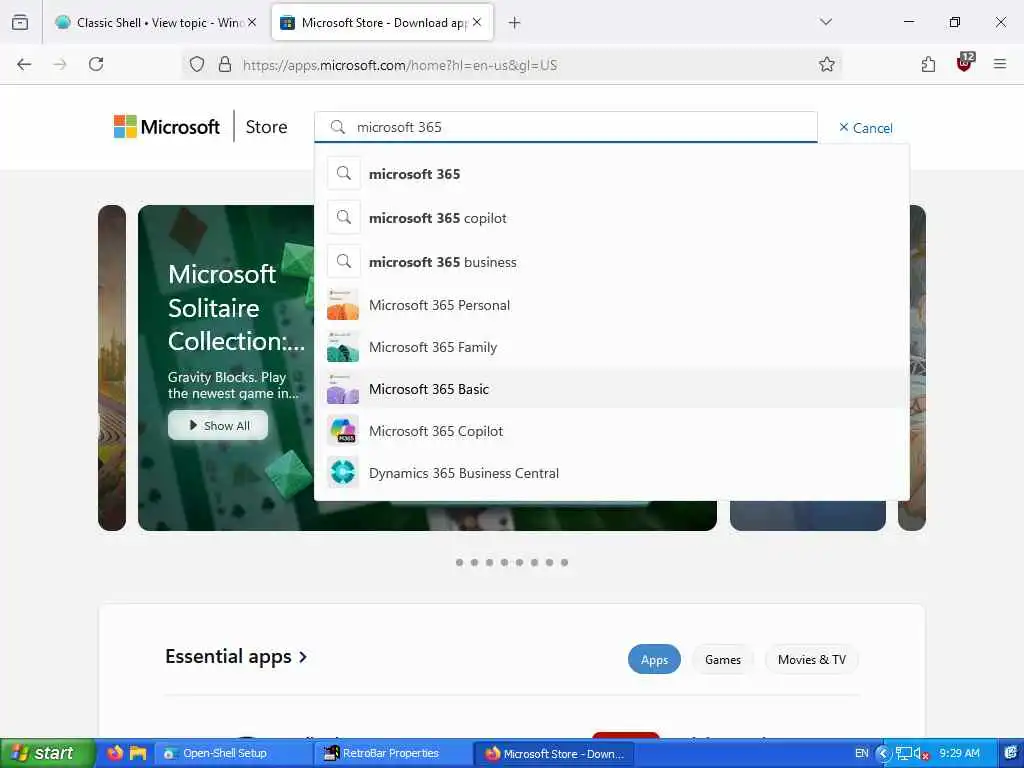Cancel the search
Viewport: 1024px width, 768px height.
tap(865, 128)
